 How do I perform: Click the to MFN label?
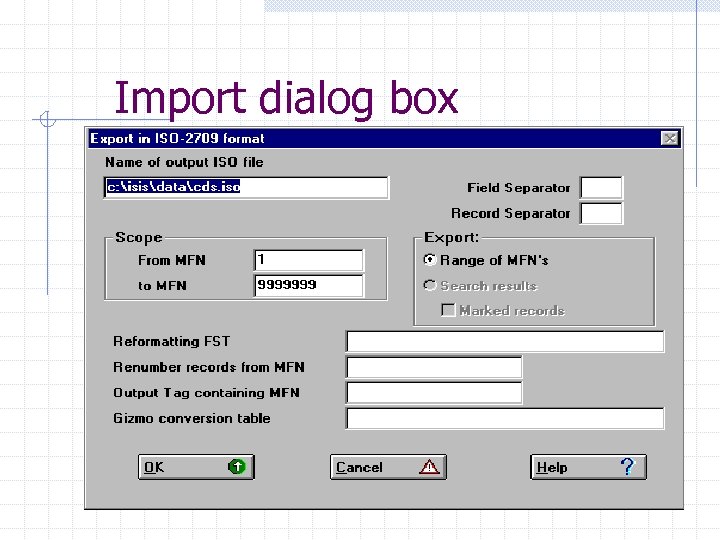click(162, 286)
